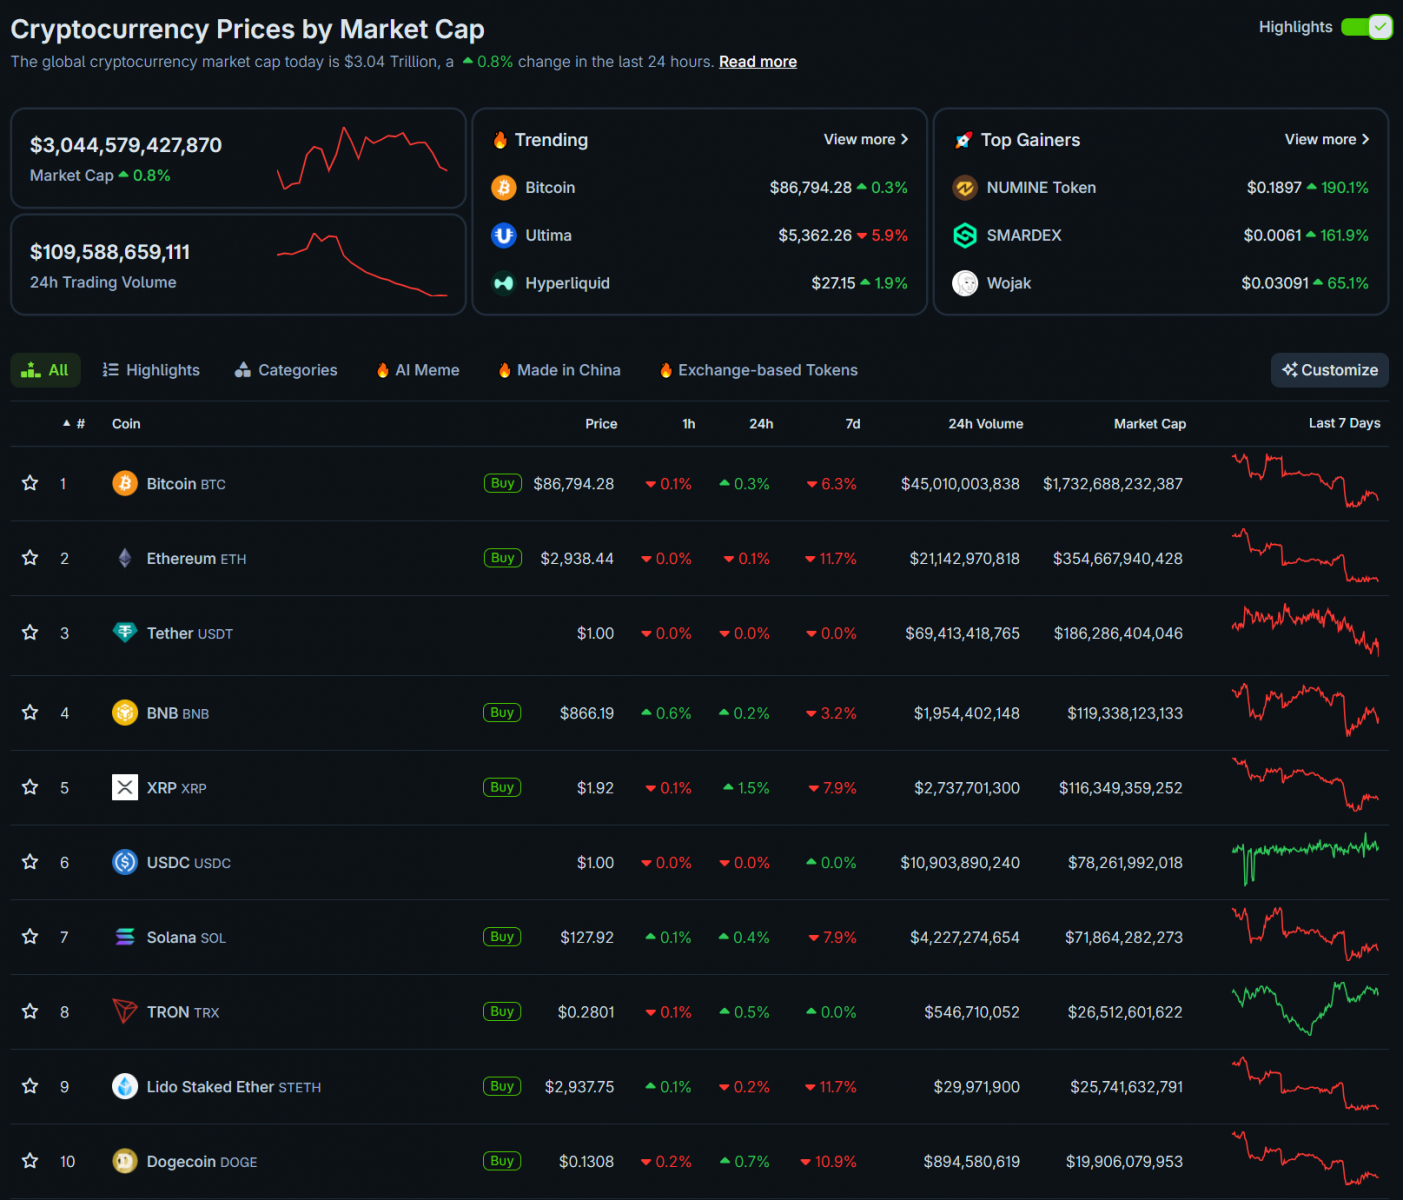Open Bitcoin's Last 7 Days sparkline chart
This screenshot has height=1200, width=1403.
(x=1305, y=481)
